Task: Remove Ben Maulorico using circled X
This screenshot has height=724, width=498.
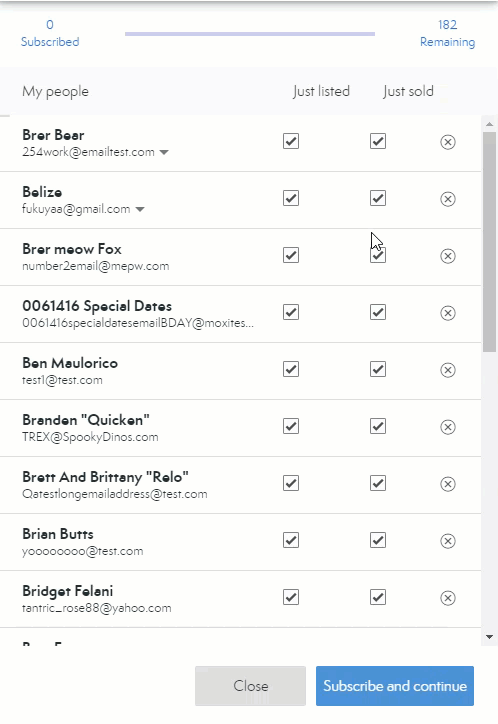Action: (x=448, y=370)
